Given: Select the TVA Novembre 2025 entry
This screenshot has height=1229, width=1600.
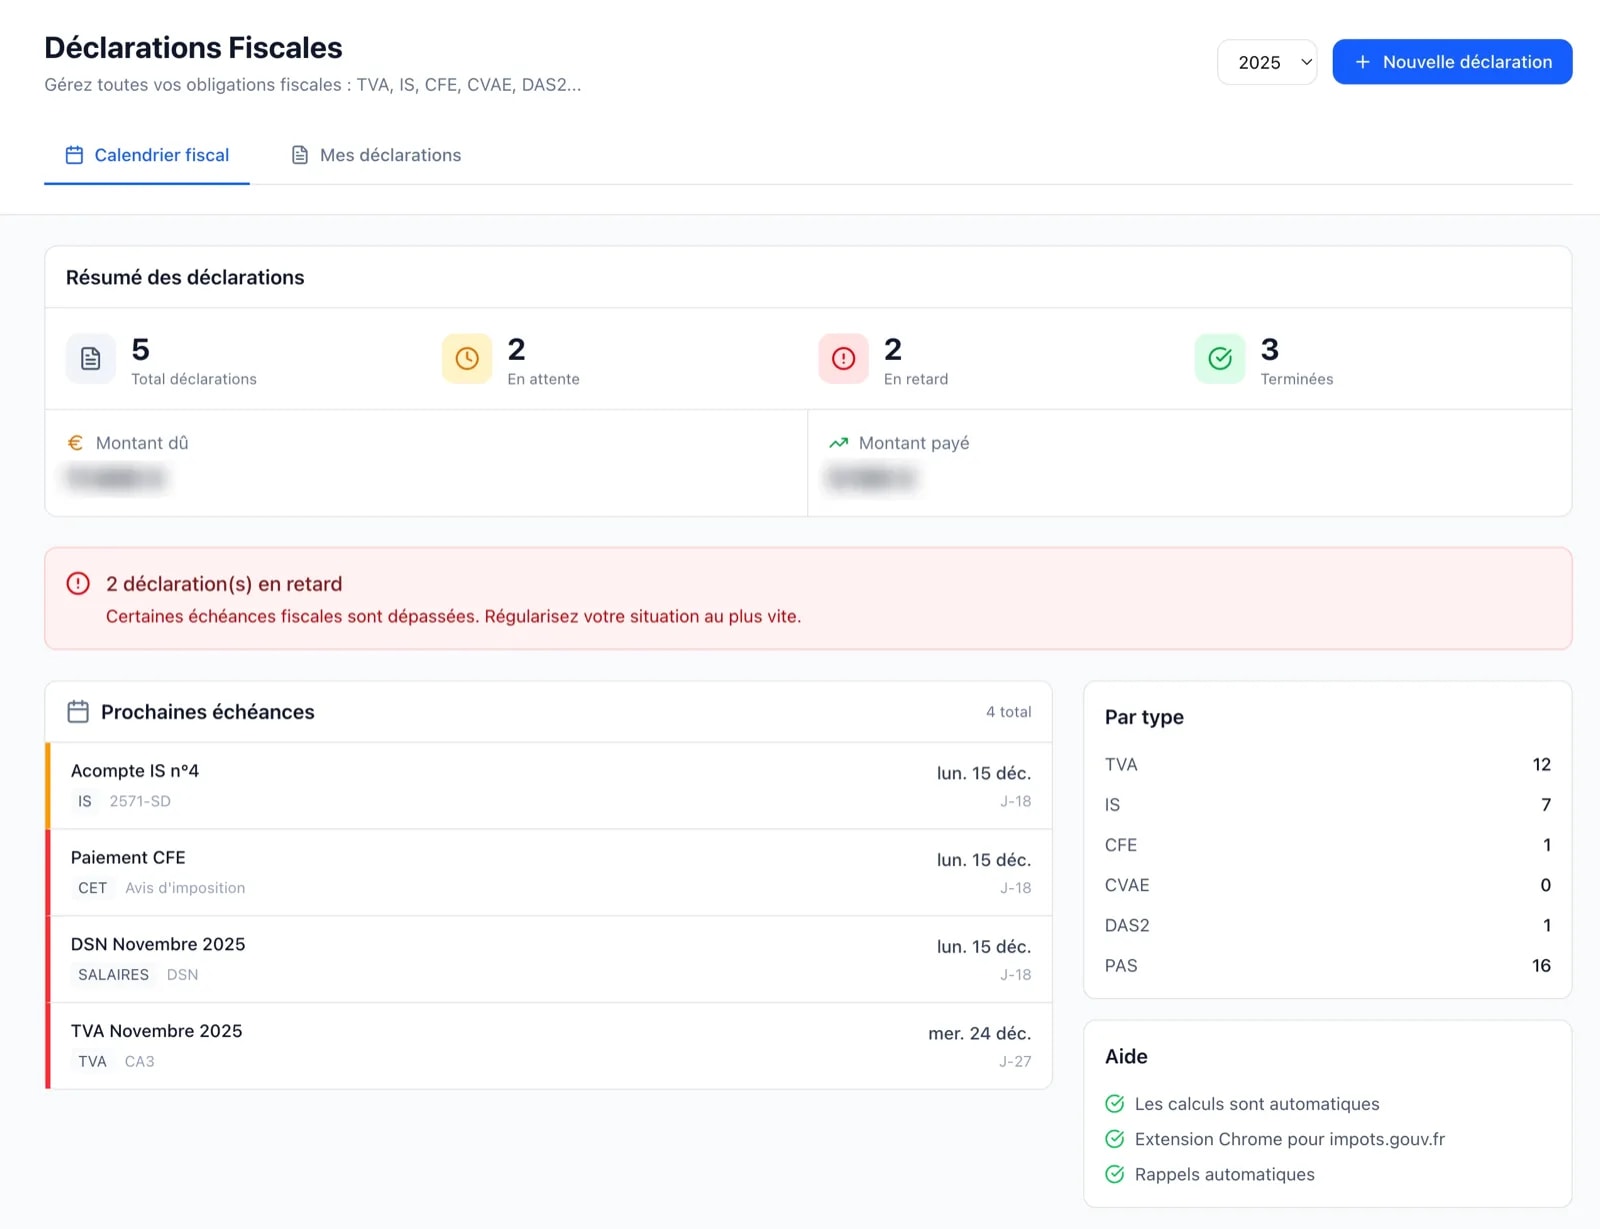Looking at the screenshot, I should point(549,1046).
